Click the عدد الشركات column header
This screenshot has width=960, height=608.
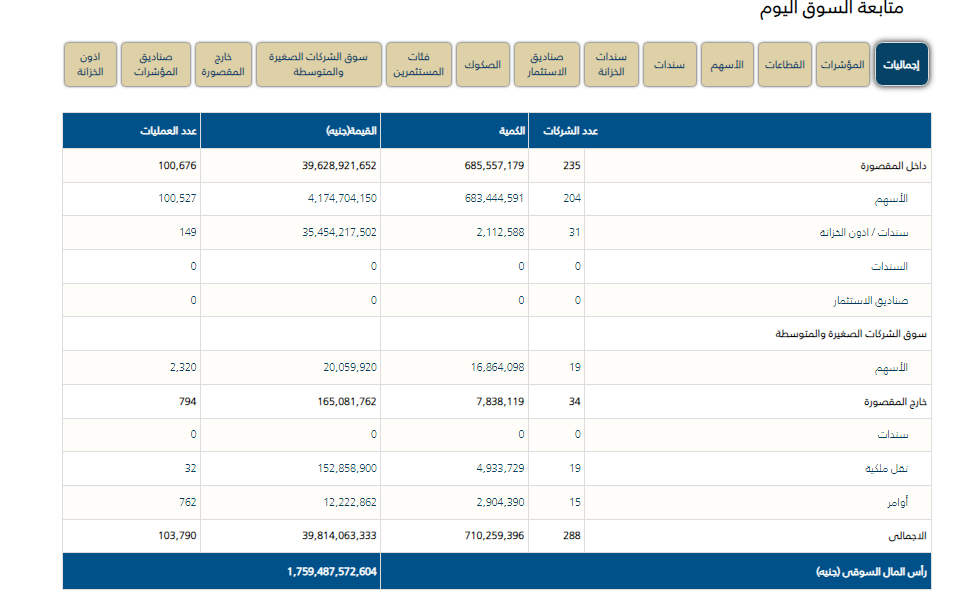(x=571, y=131)
